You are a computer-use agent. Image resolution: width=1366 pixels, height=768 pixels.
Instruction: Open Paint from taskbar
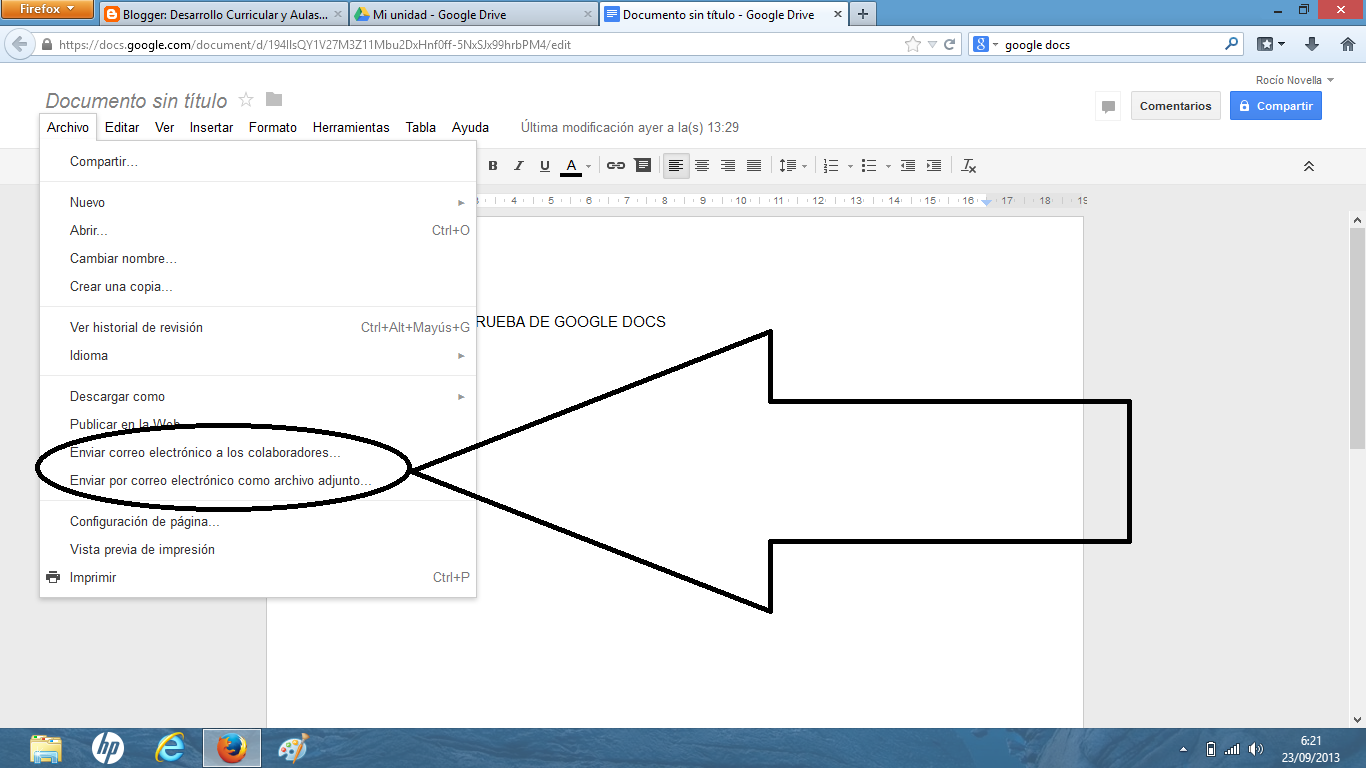coord(293,748)
